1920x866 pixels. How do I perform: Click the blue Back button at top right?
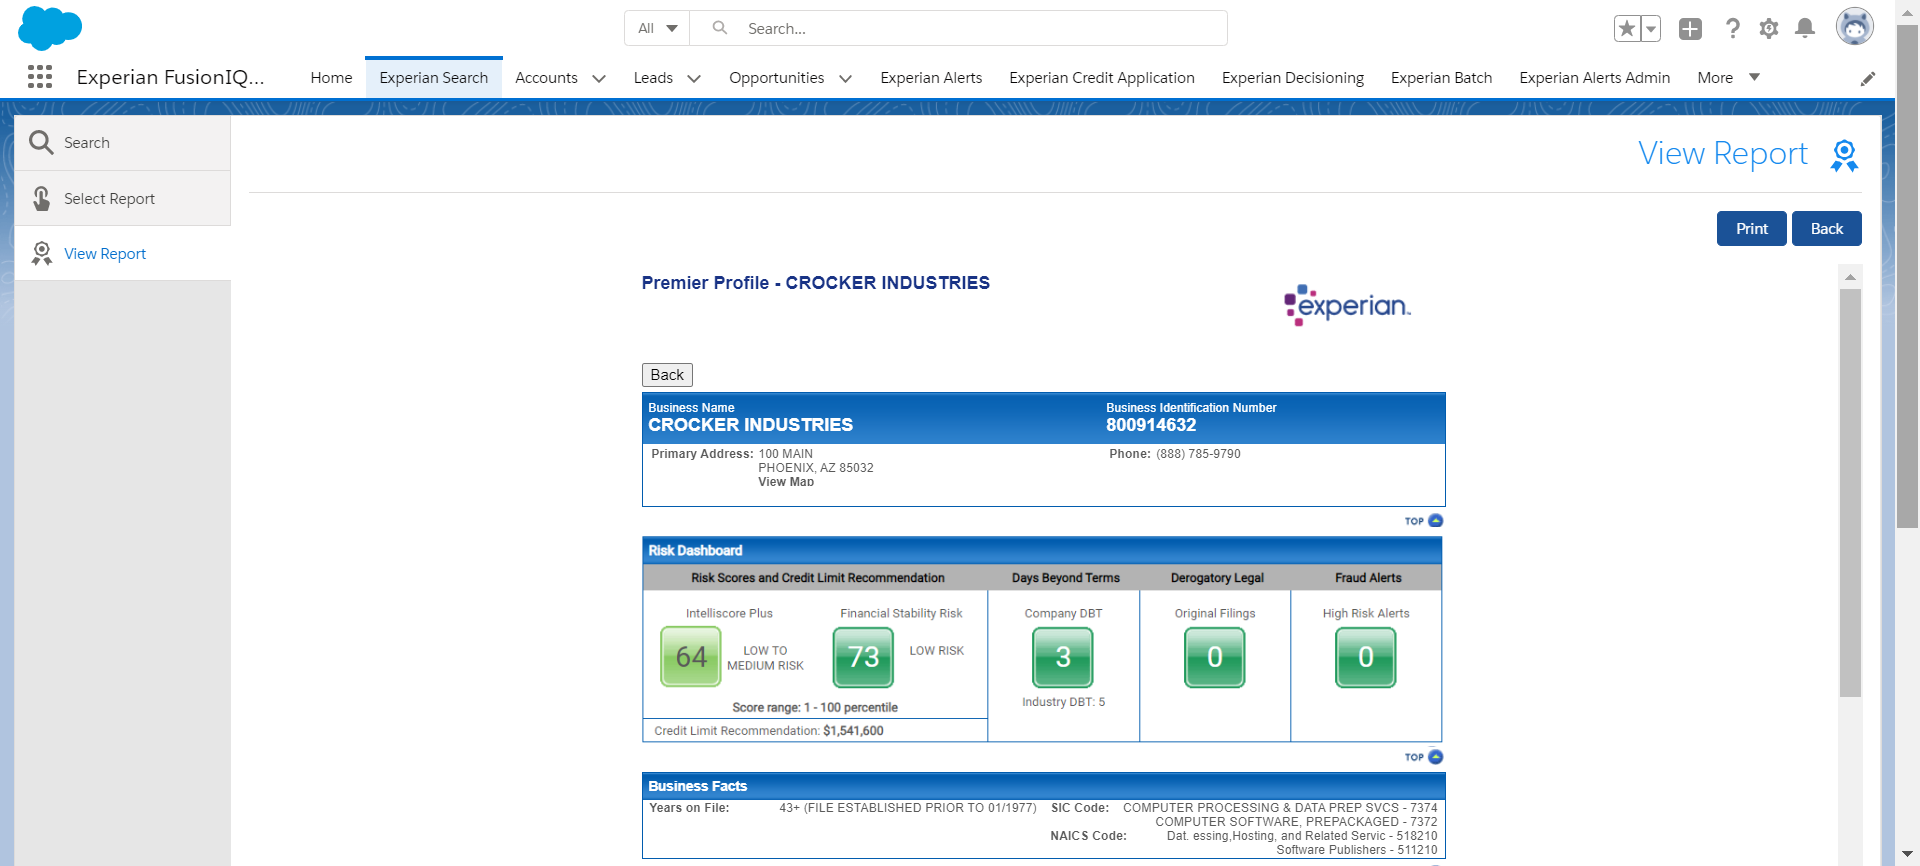pyautogui.click(x=1826, y=228)
